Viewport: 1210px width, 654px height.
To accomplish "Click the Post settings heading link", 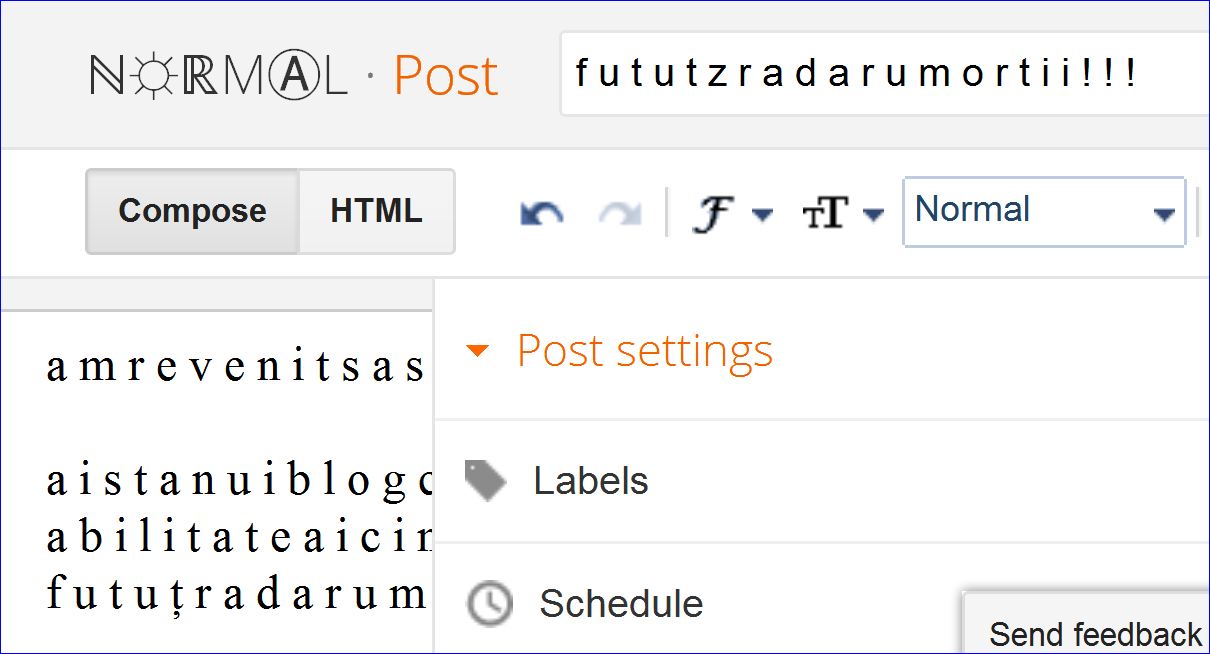I will point(644,351).
